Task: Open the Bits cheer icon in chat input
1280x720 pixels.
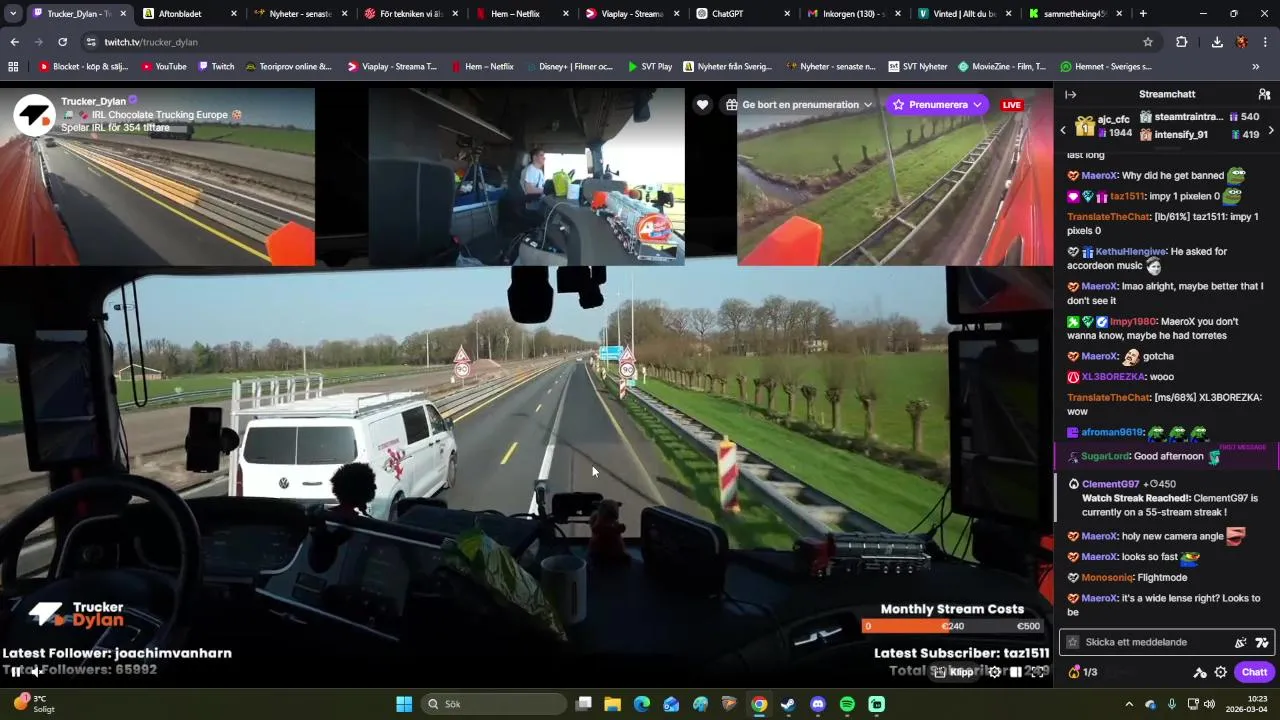Action: (x=1241, y=642)
